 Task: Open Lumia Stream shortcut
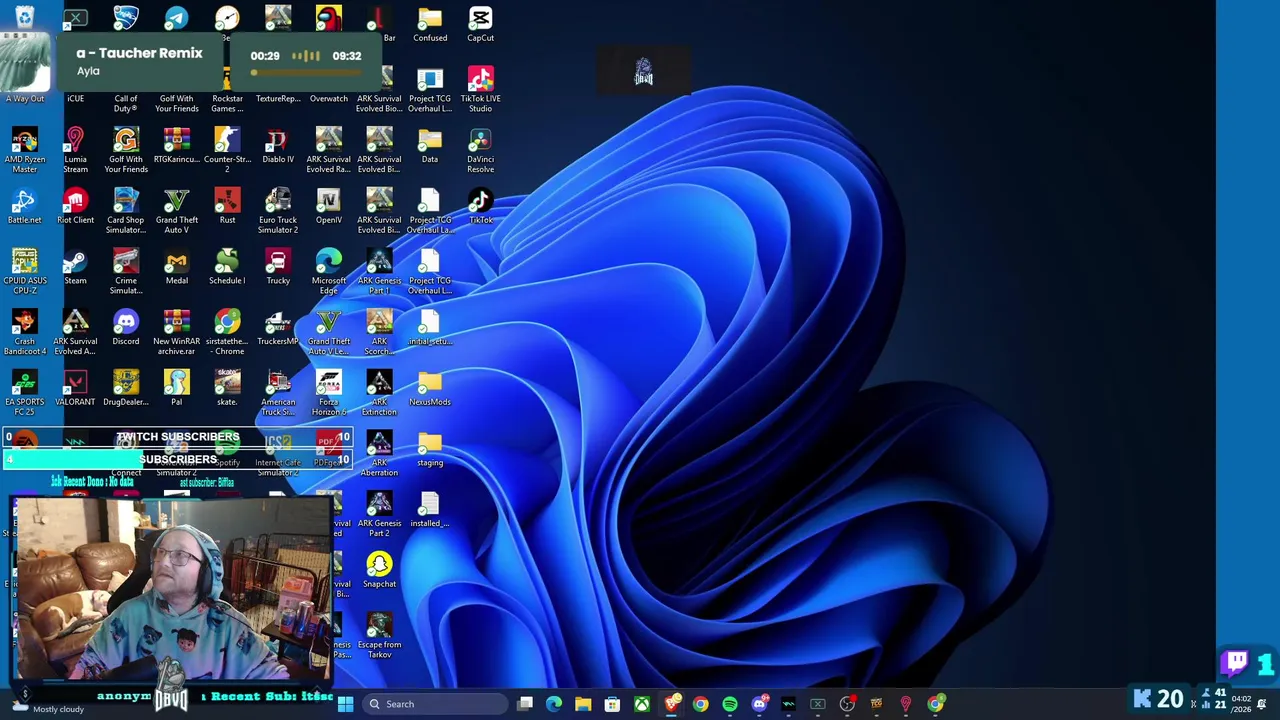pos(75,150)
